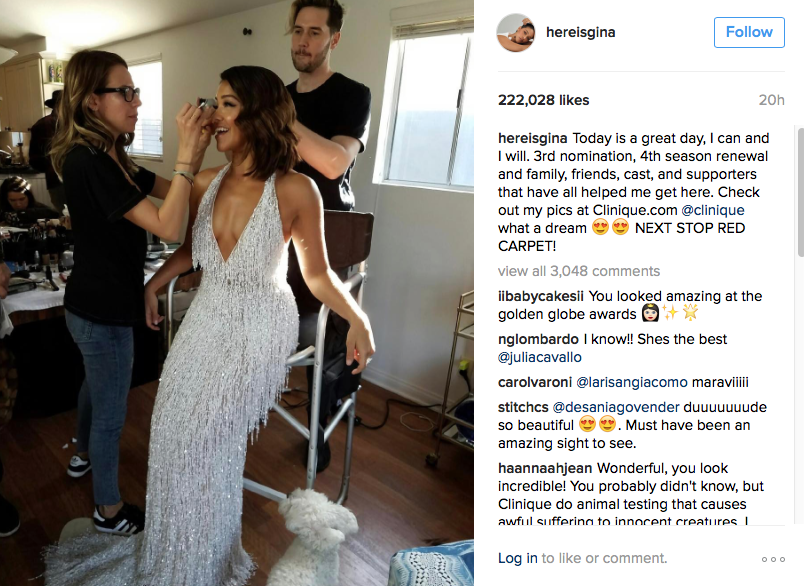Click Log in to like or comment

pyautogui.click(x=518, y=558)
